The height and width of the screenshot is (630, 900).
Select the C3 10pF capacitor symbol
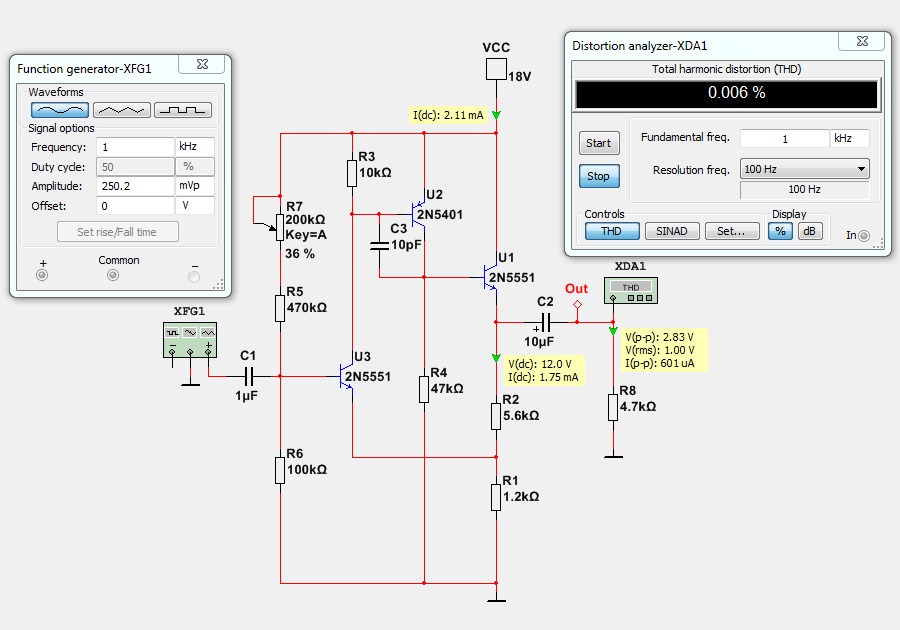[379, 246]
